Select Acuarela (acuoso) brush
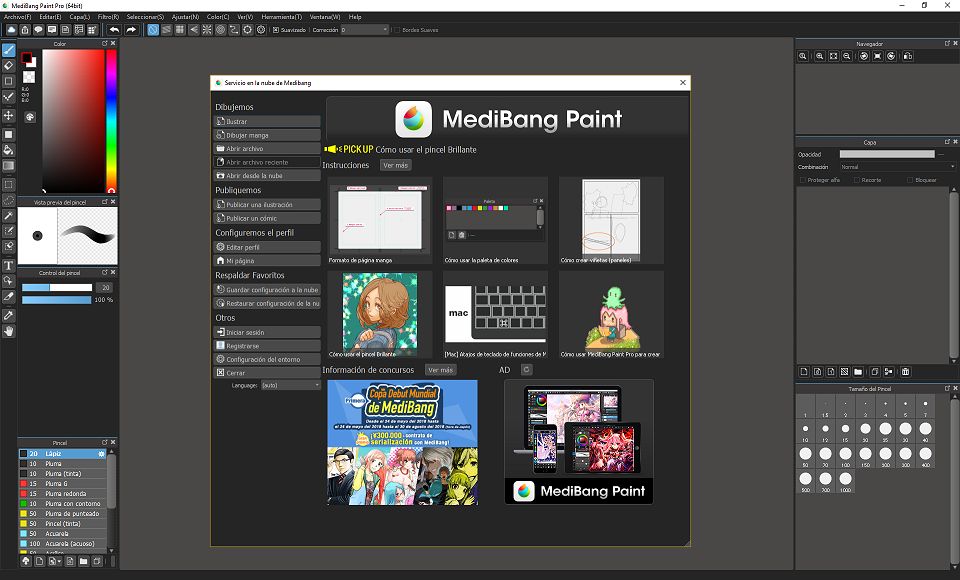960x580 pixels. coord(62,544)
